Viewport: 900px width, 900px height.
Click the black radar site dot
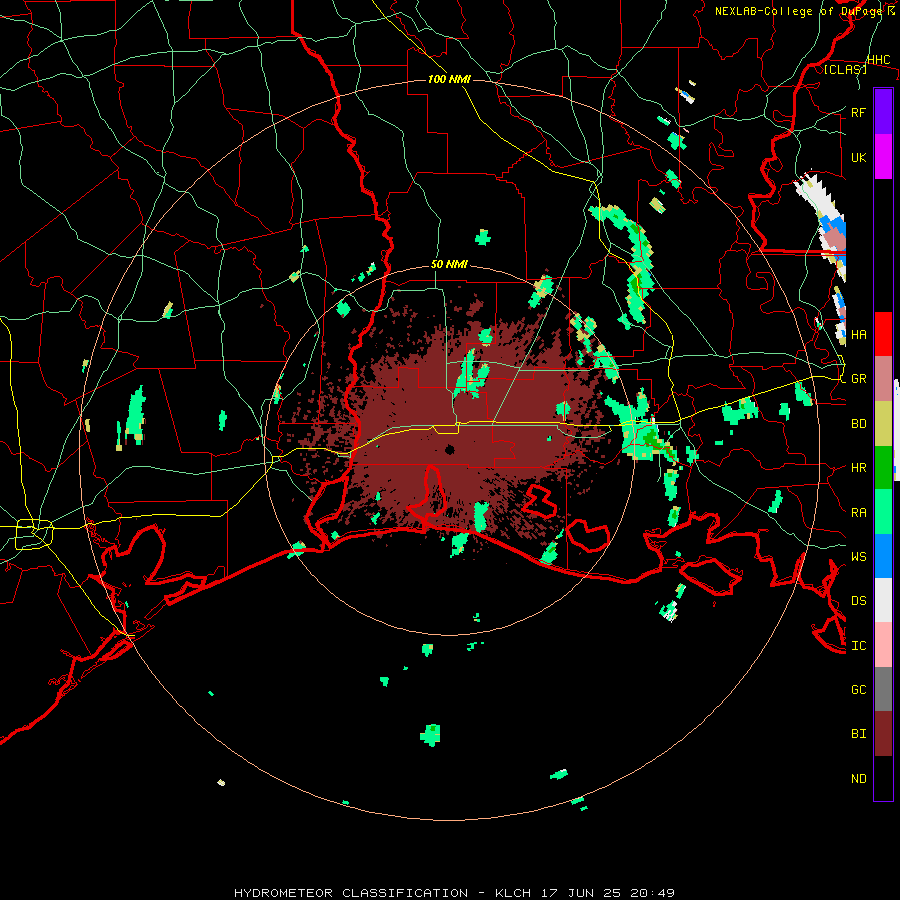pos(450,449)
